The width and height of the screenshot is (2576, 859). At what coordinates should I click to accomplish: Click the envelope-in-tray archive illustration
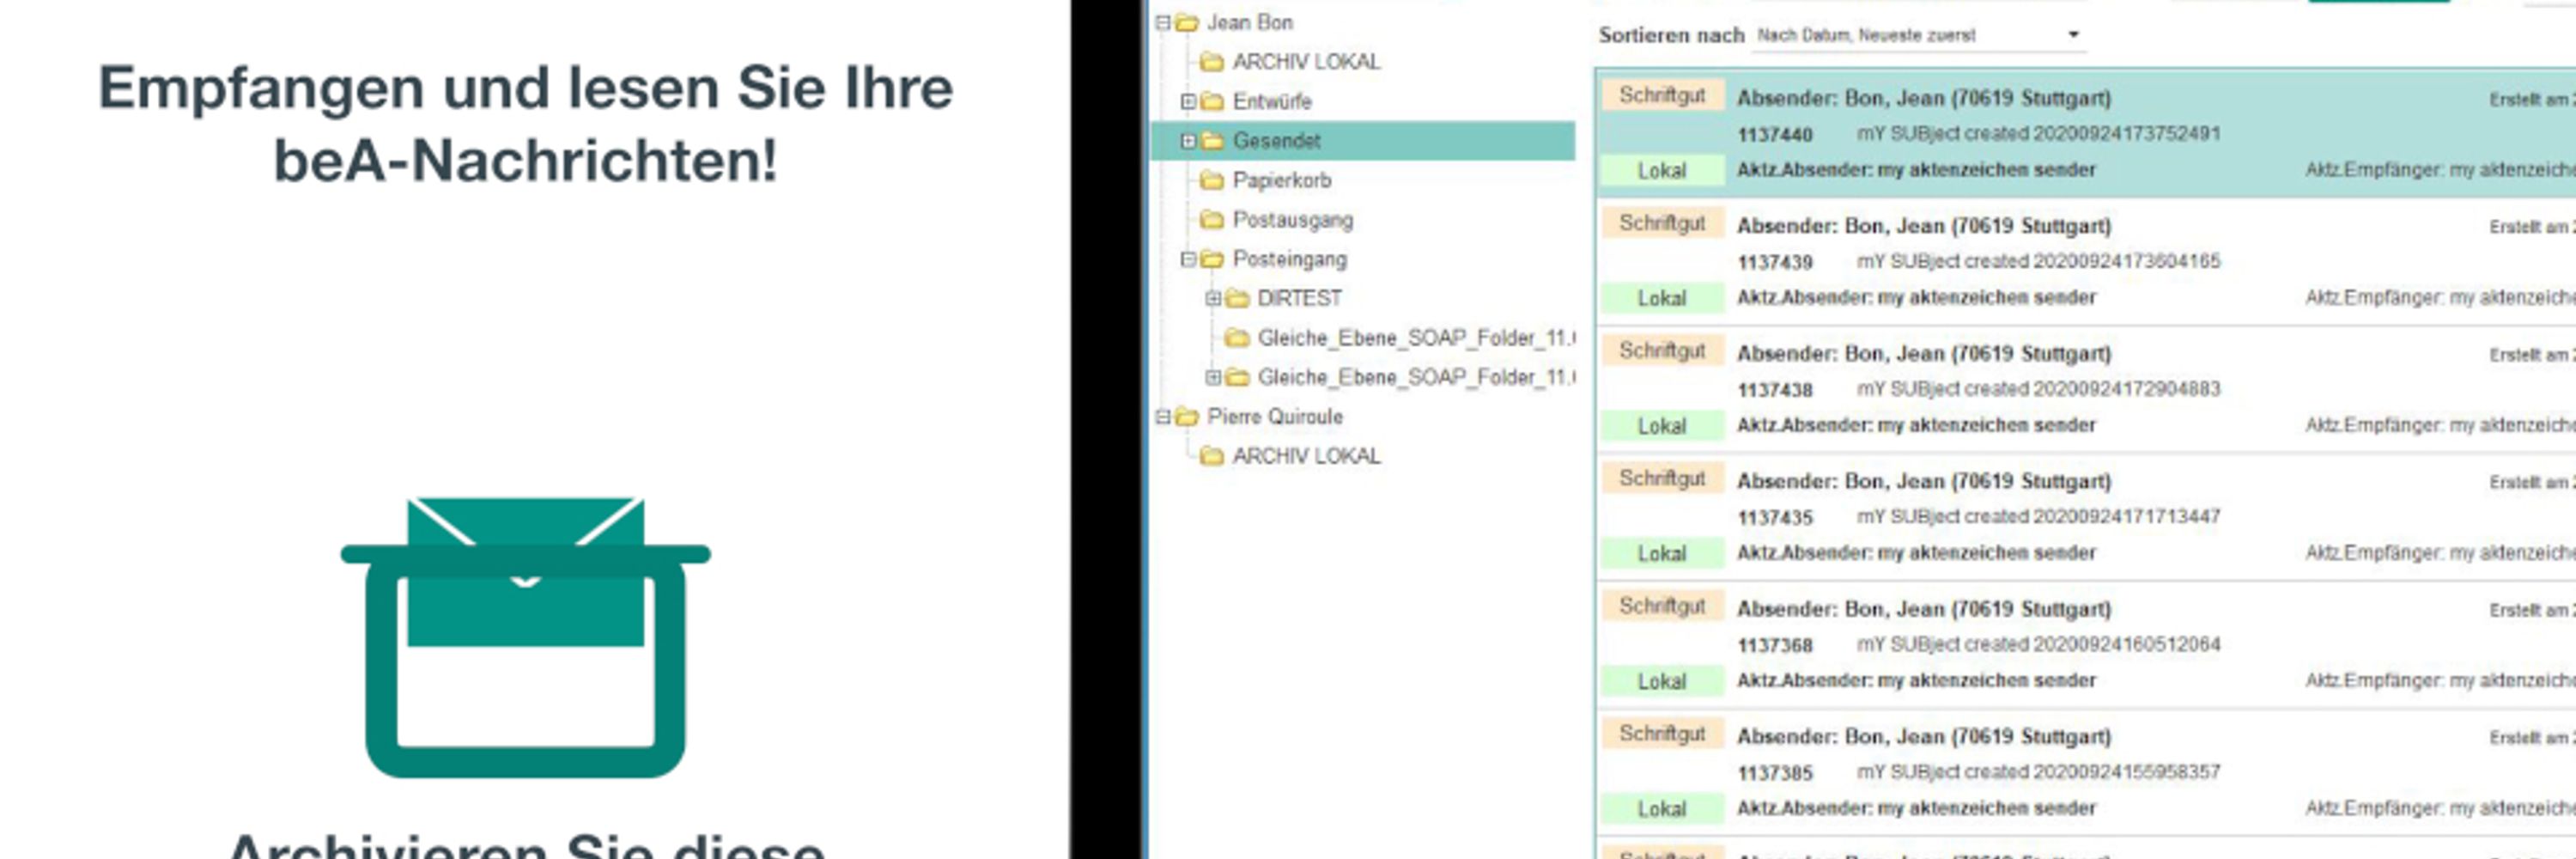coord(525,637)
